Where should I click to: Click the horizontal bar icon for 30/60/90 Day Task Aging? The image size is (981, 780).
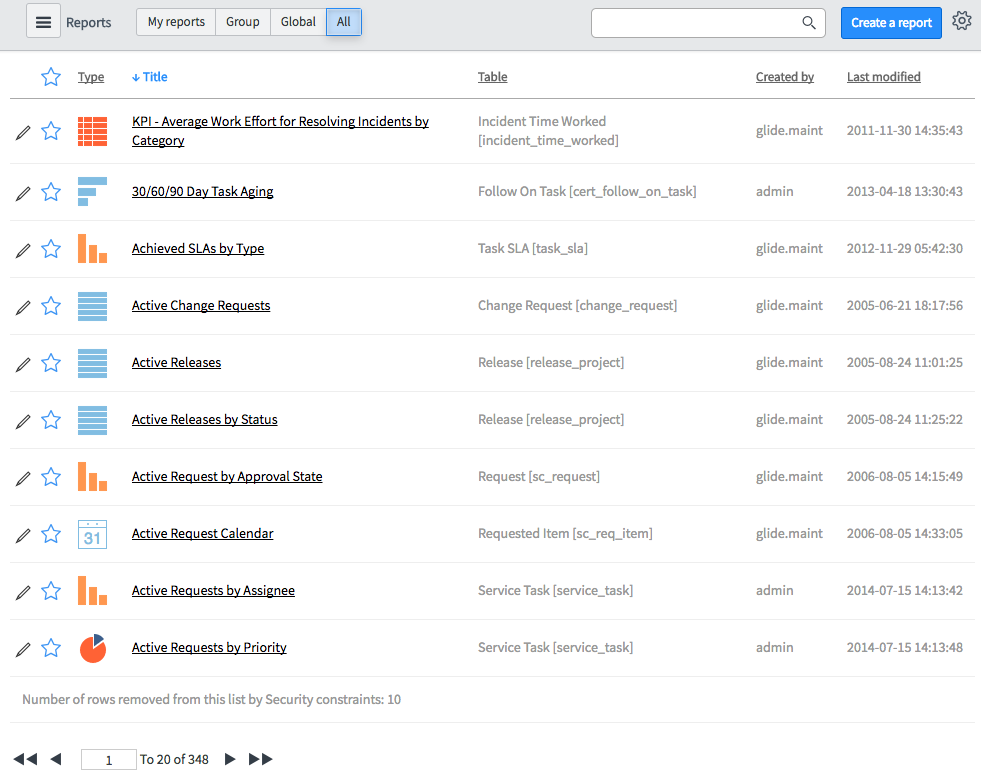point(93,191)
